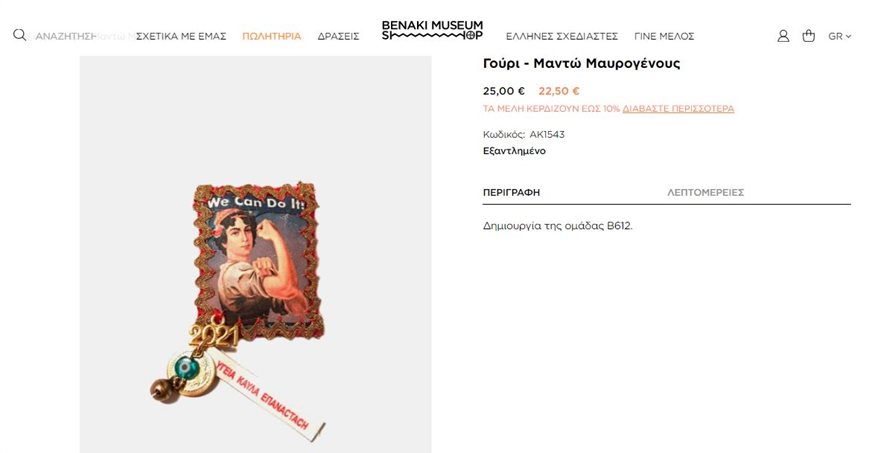The width and height of the screenshot is (880, 453).
Task: Go to ΔΡΑΣΕΙΣ in the navigation
Action: pyautogui.click(x=338, y=36)
